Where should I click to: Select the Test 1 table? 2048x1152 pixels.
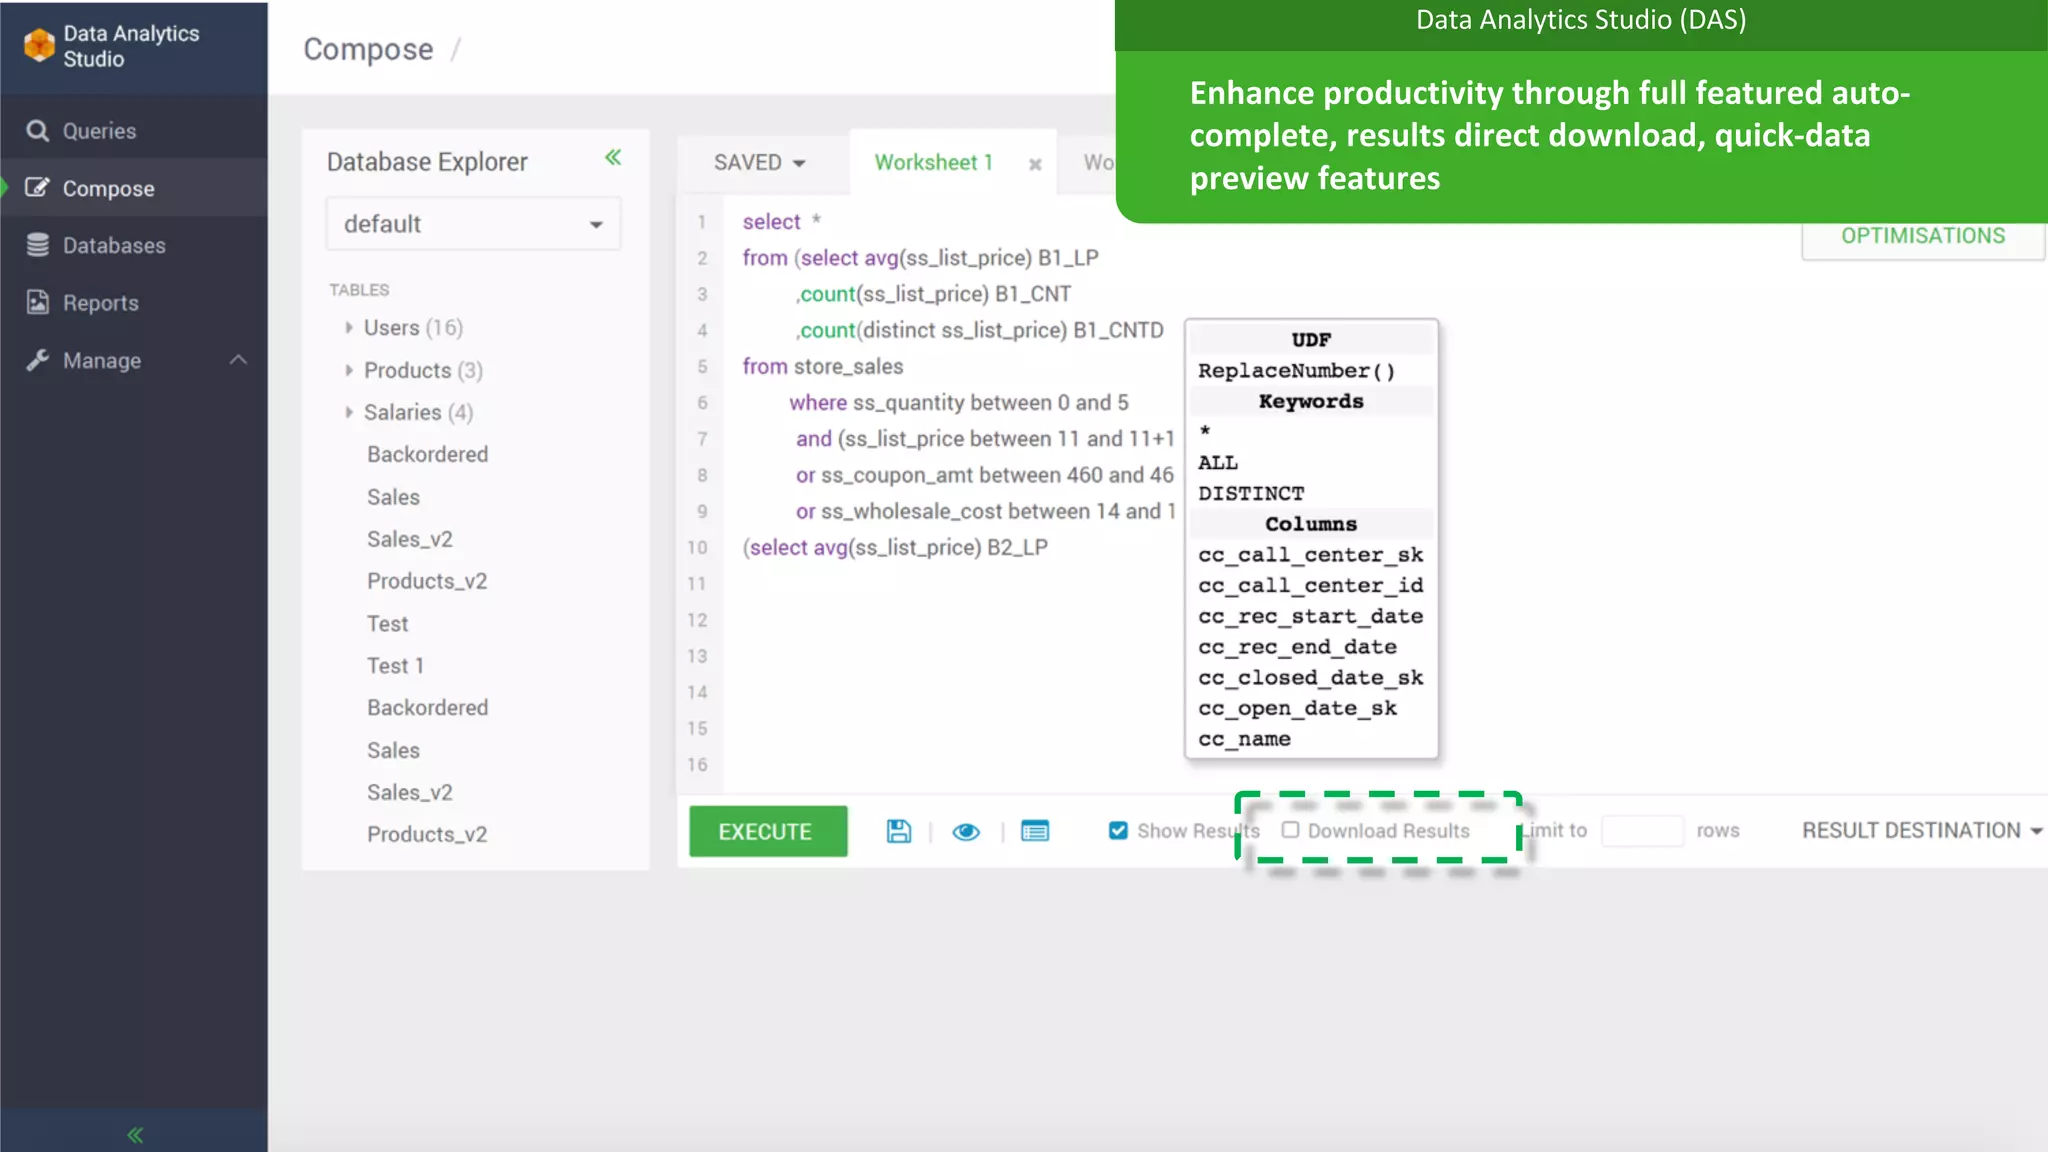point(395,666)
